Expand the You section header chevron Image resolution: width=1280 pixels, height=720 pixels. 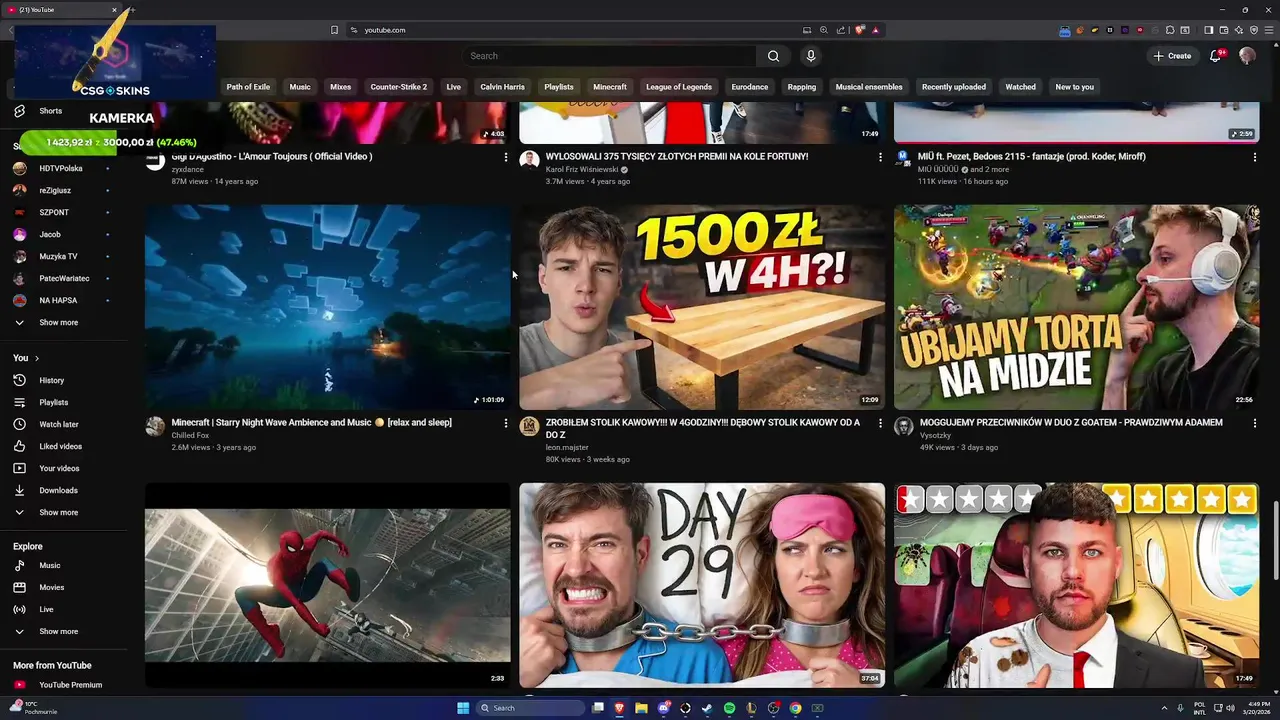37,358
